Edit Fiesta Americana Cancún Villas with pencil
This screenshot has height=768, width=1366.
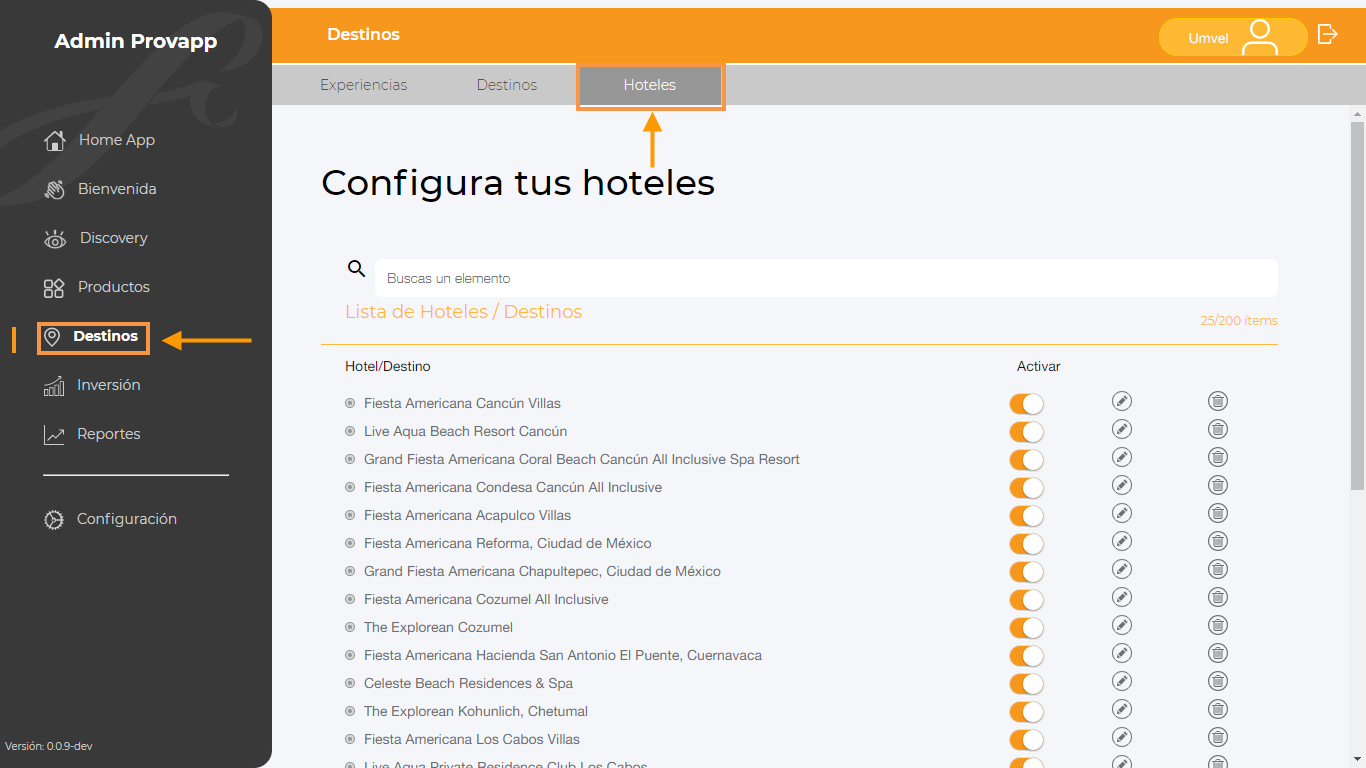pos(1122,401)
